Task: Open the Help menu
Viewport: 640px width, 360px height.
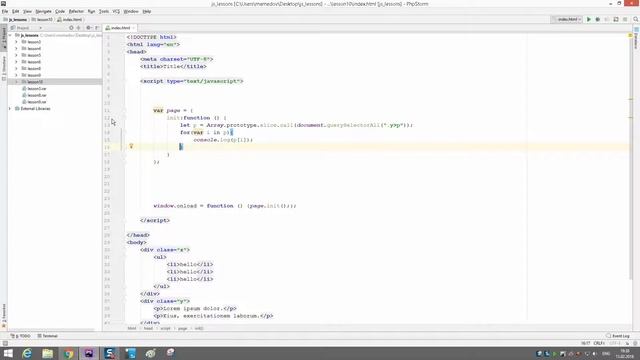Action: (147, 11)
